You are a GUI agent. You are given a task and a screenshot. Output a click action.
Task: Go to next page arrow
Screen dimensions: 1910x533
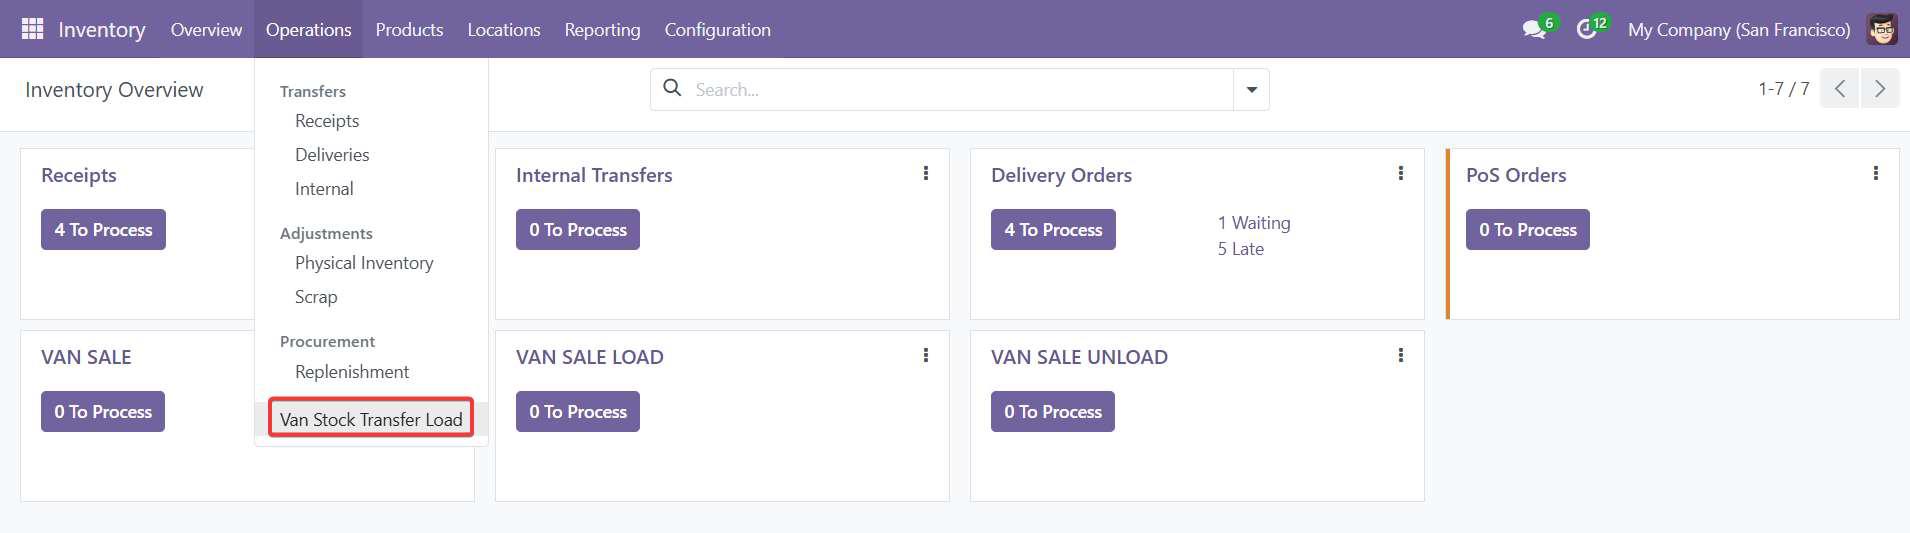tap(1880, 89)
